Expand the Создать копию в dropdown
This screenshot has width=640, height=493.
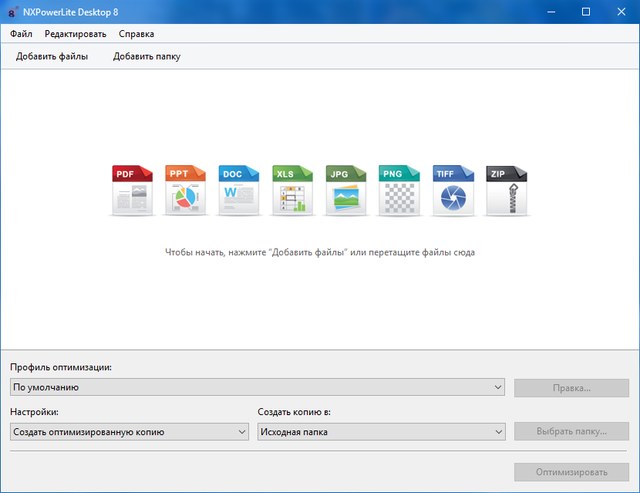point(380,431)
